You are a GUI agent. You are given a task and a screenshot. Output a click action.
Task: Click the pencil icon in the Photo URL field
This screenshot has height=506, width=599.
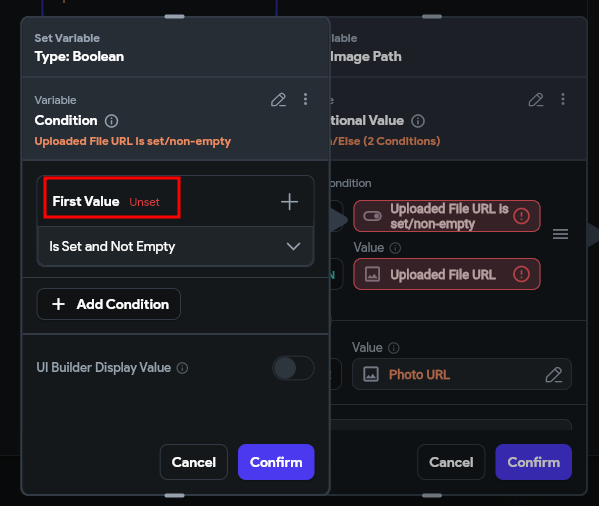coord(554,375)
